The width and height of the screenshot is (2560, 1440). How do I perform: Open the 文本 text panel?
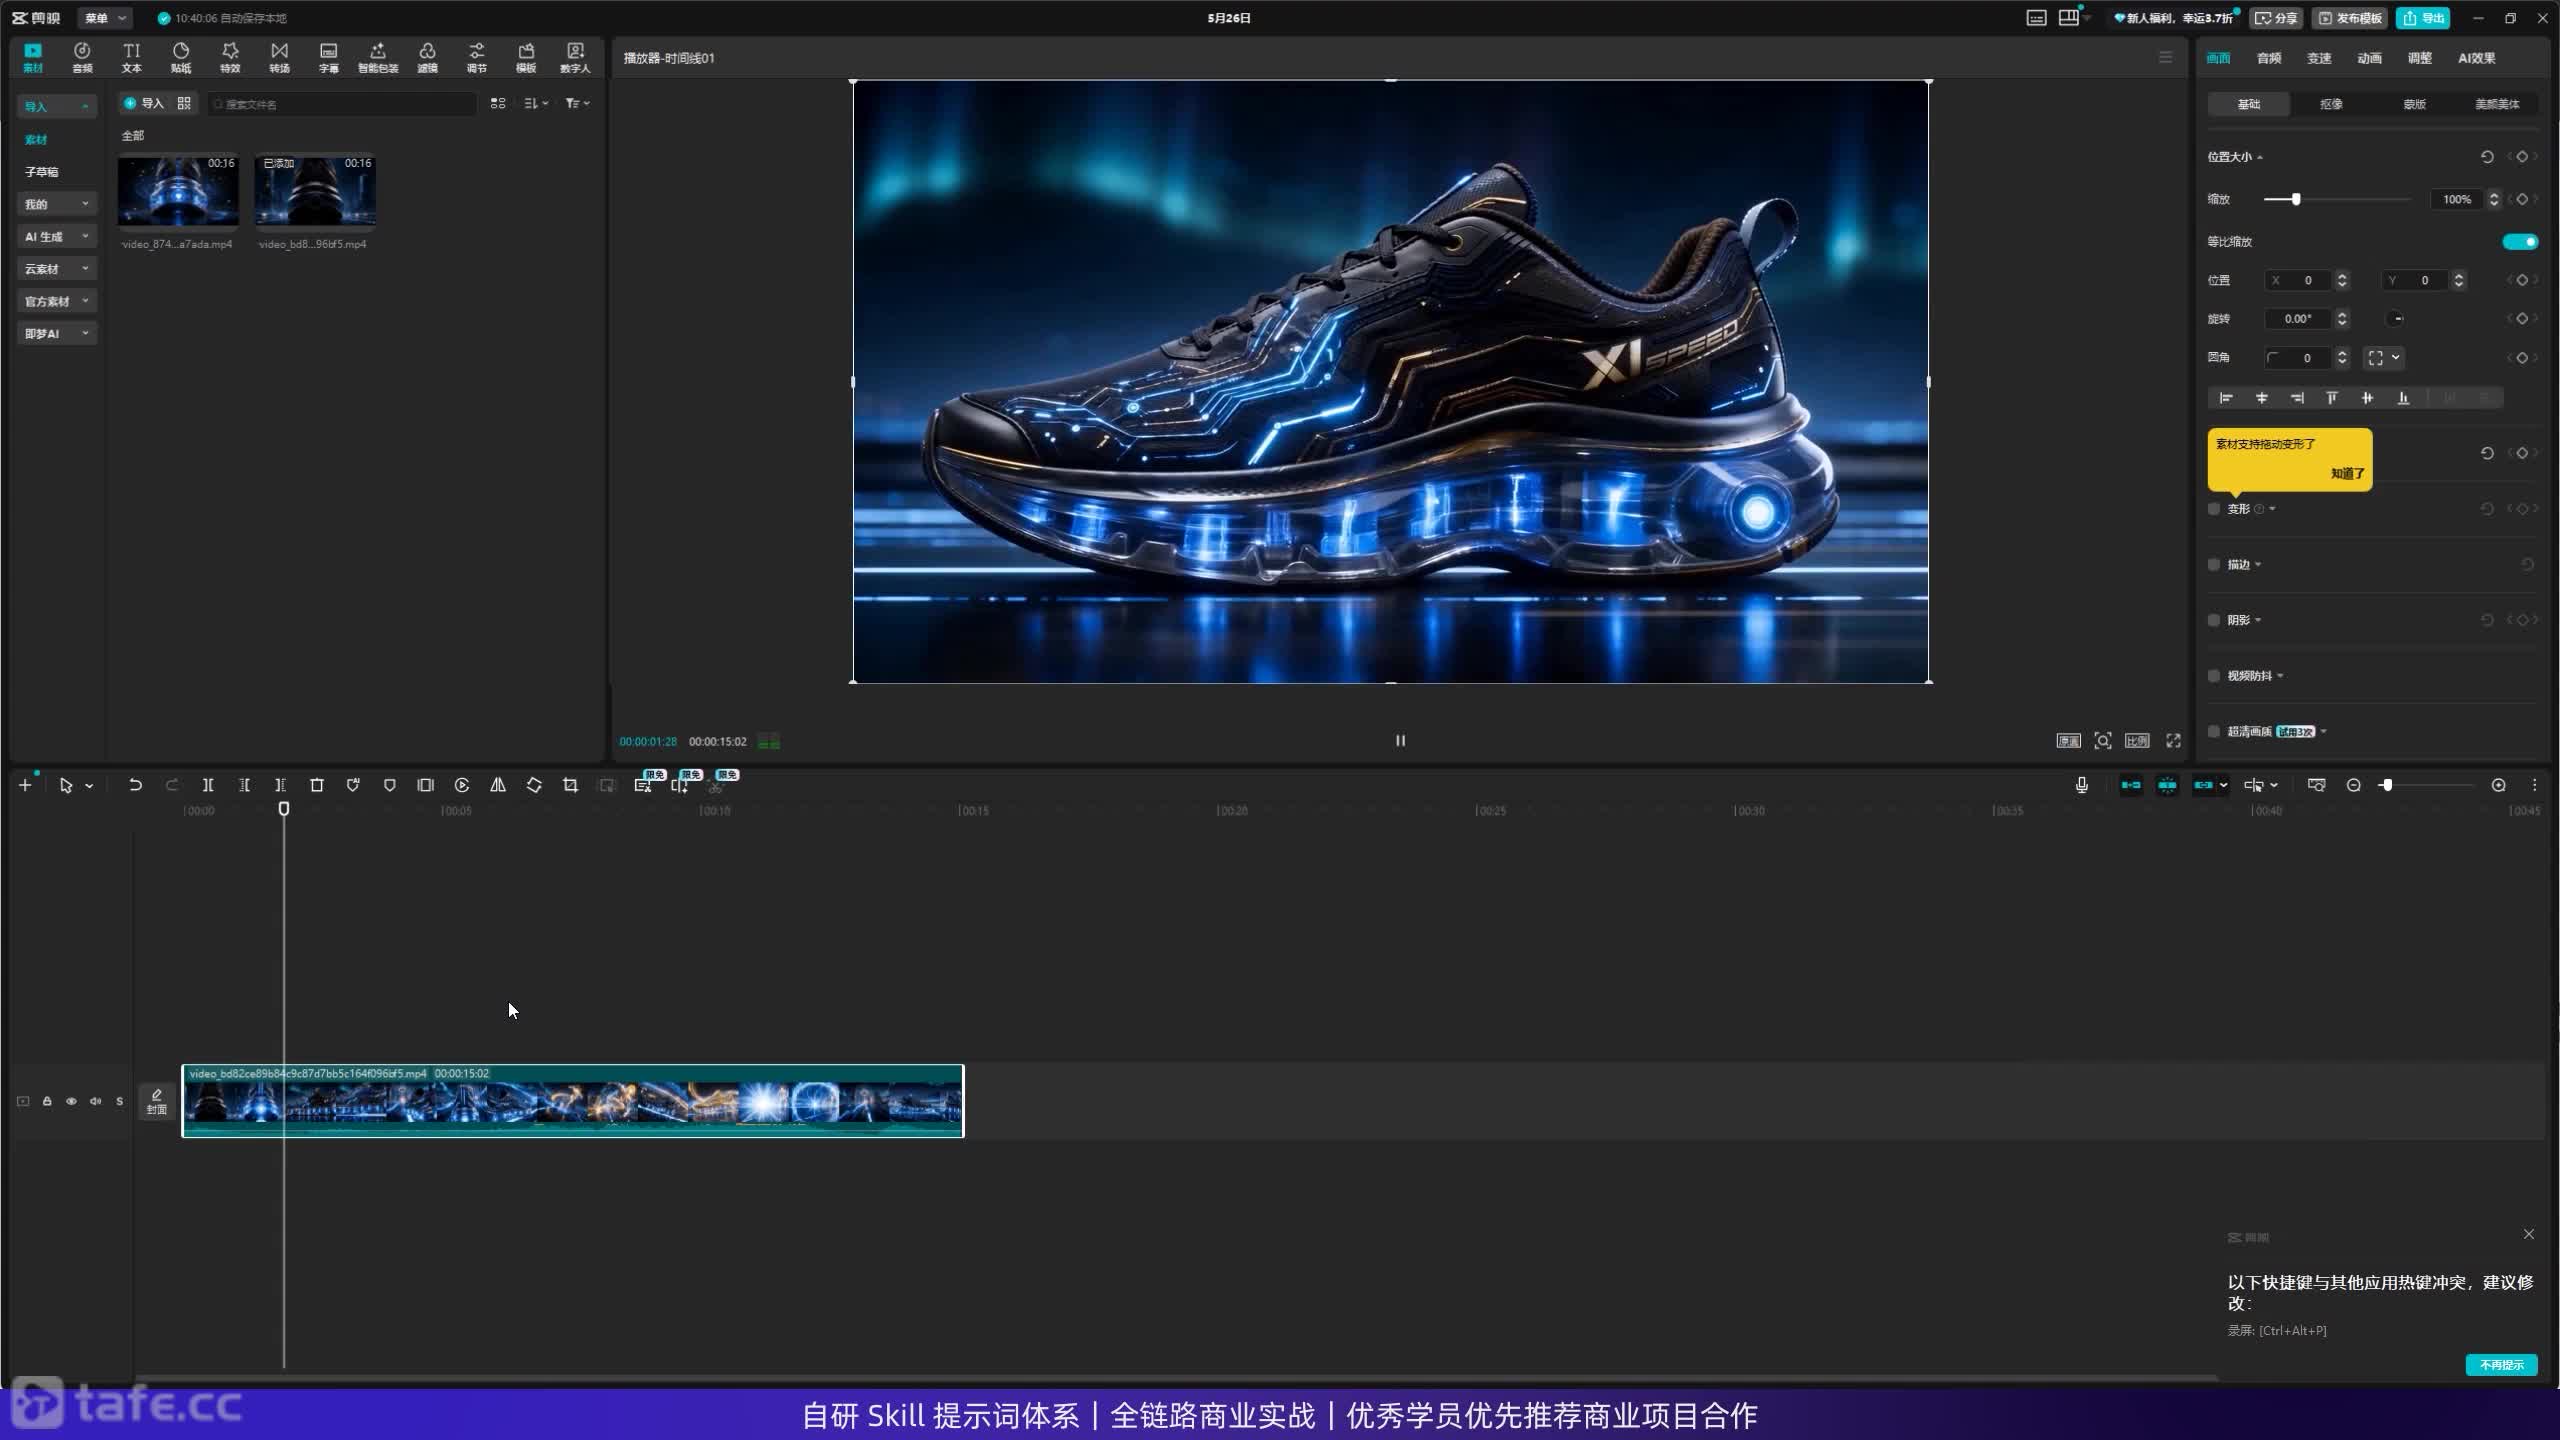coord(131,57)
